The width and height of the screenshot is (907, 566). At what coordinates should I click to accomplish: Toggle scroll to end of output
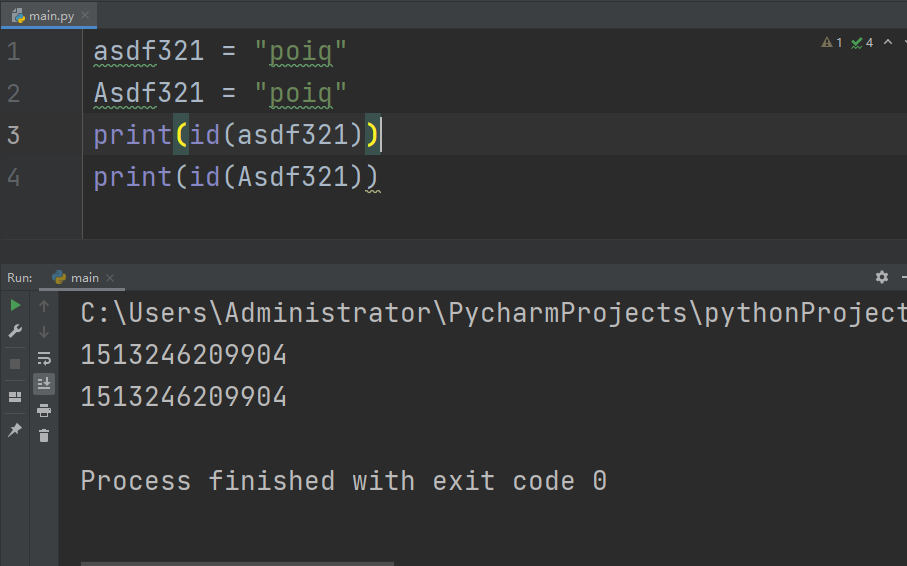tap(44, 384)
